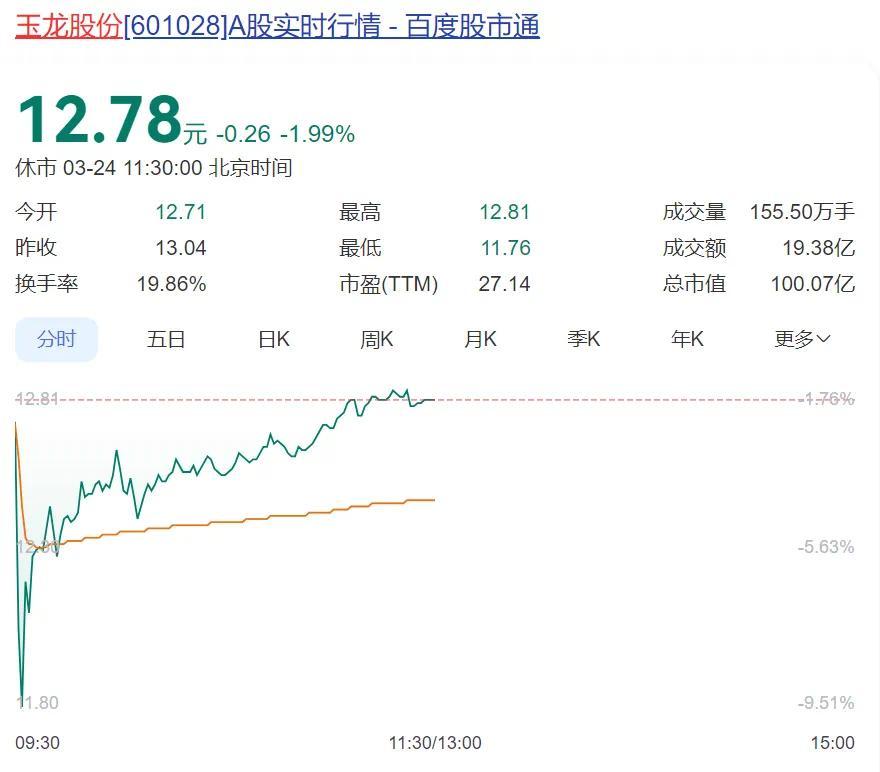Click the -5.63% axis label
Viewport: 880px width, 772px height.
pos(826,546)
